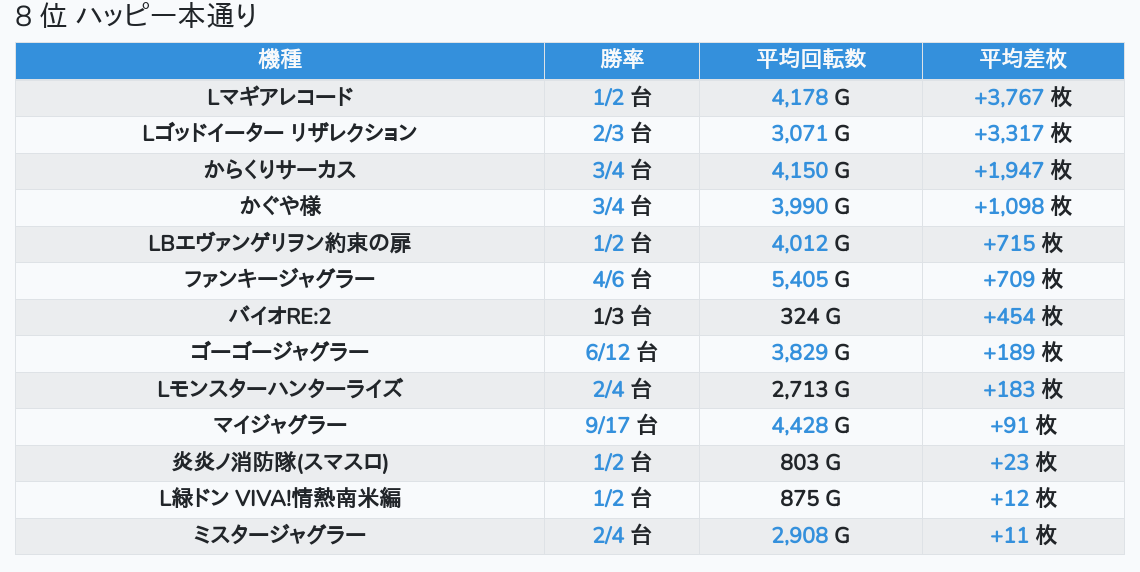Click L緑ドン VIVA!情熱南米編 machine name
1140x572 pixels.
point(280,499)
